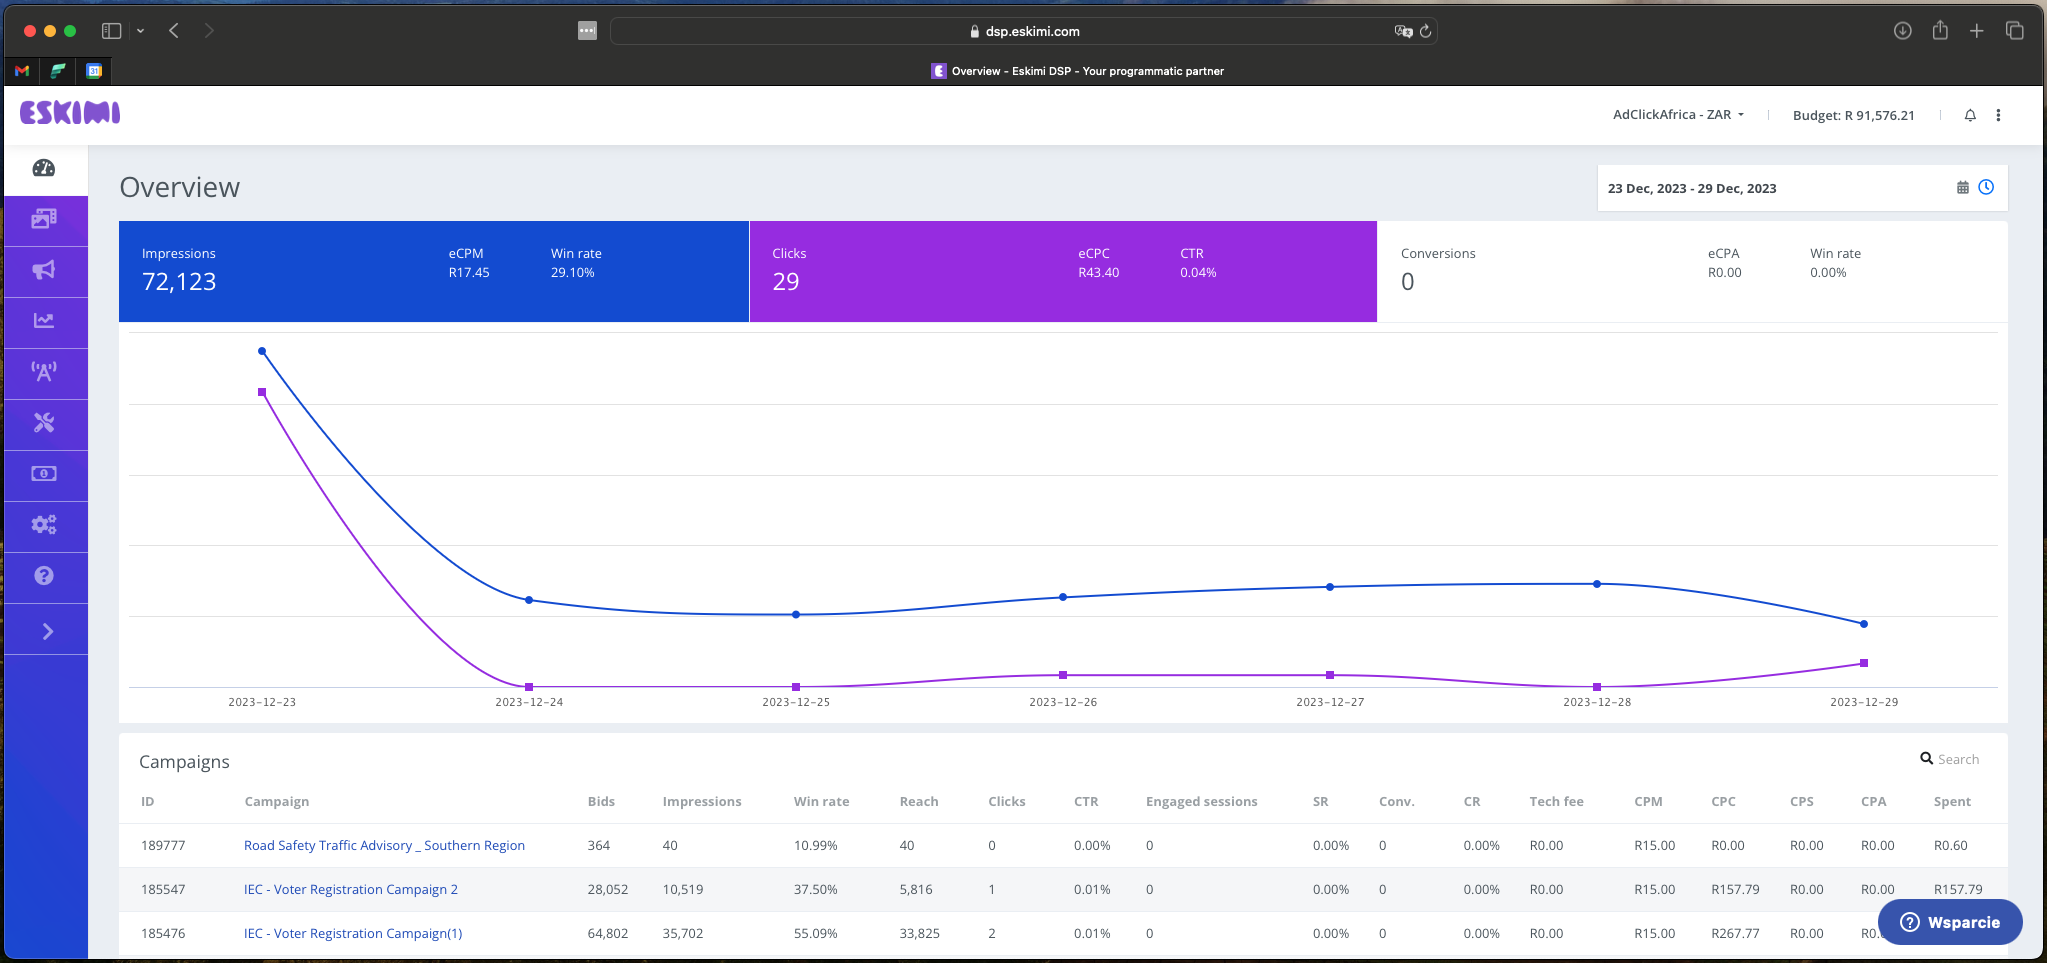Open IEC - Voter Registration Campaign 2 link
The height and width of the screenshot is (963, 2047).
(351, 889)
